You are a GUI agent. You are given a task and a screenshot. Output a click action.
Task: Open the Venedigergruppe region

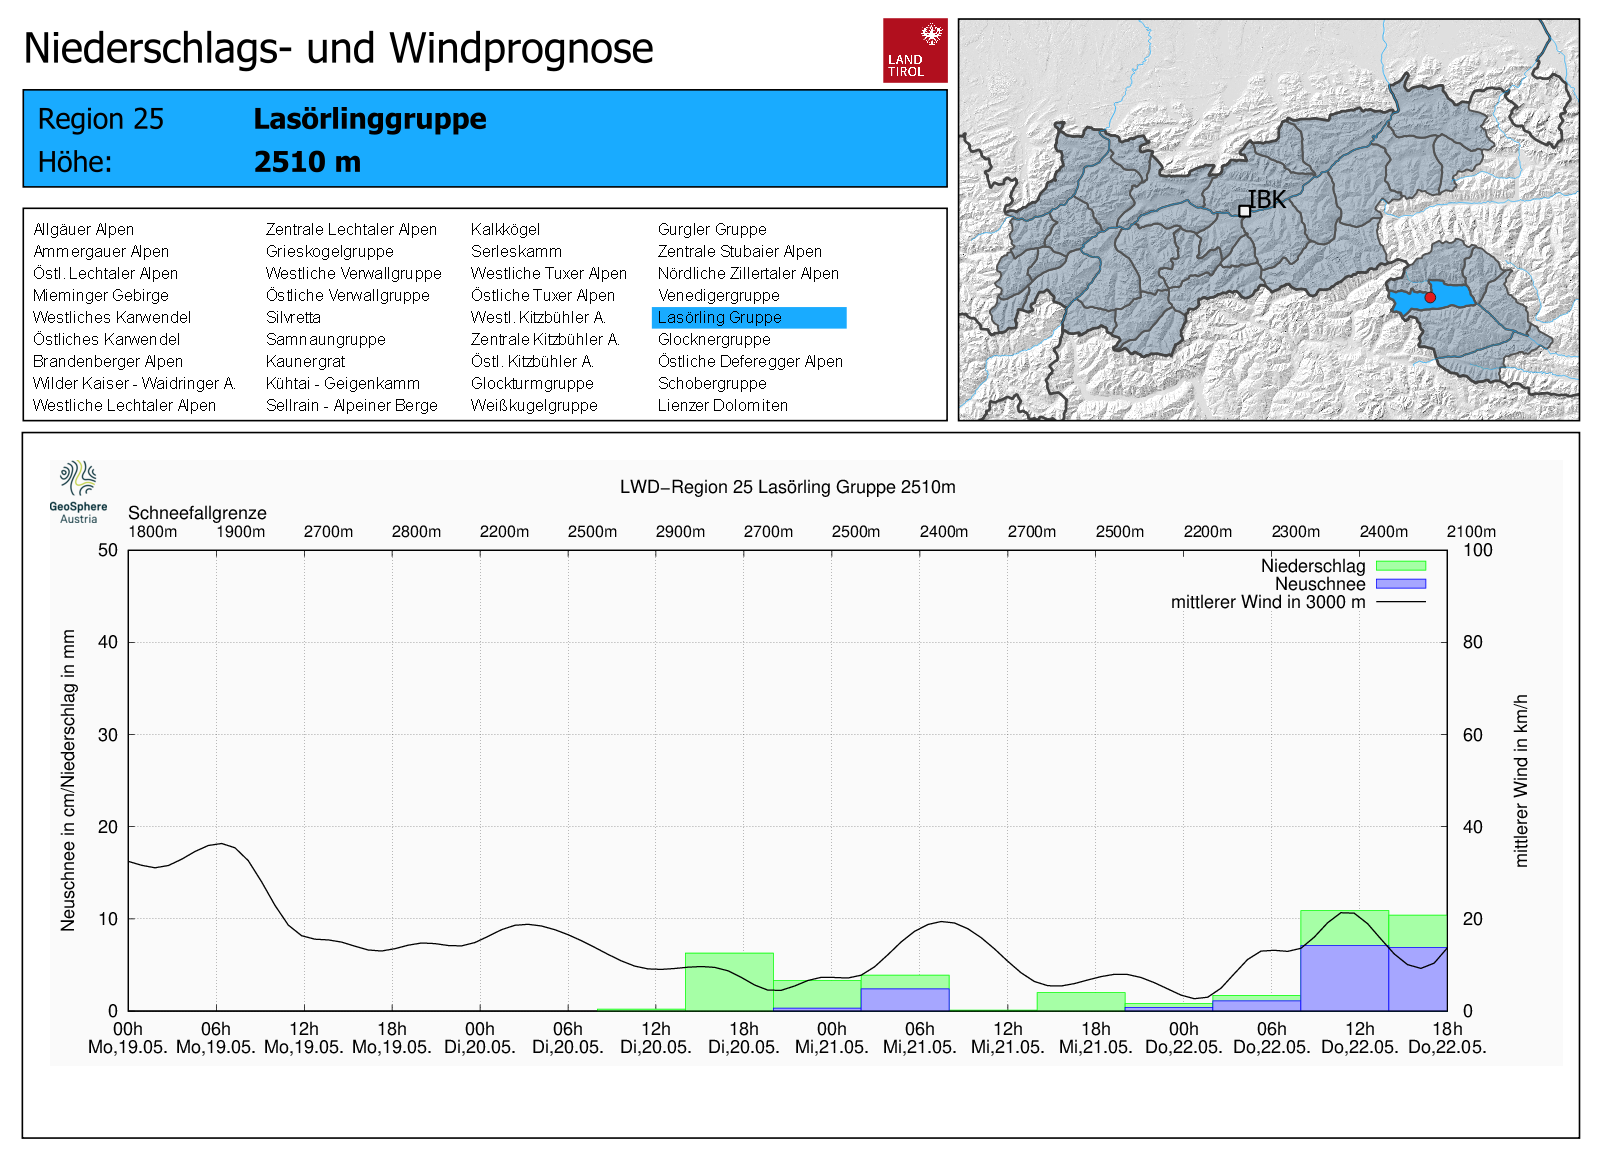click(x=718, y=296)
